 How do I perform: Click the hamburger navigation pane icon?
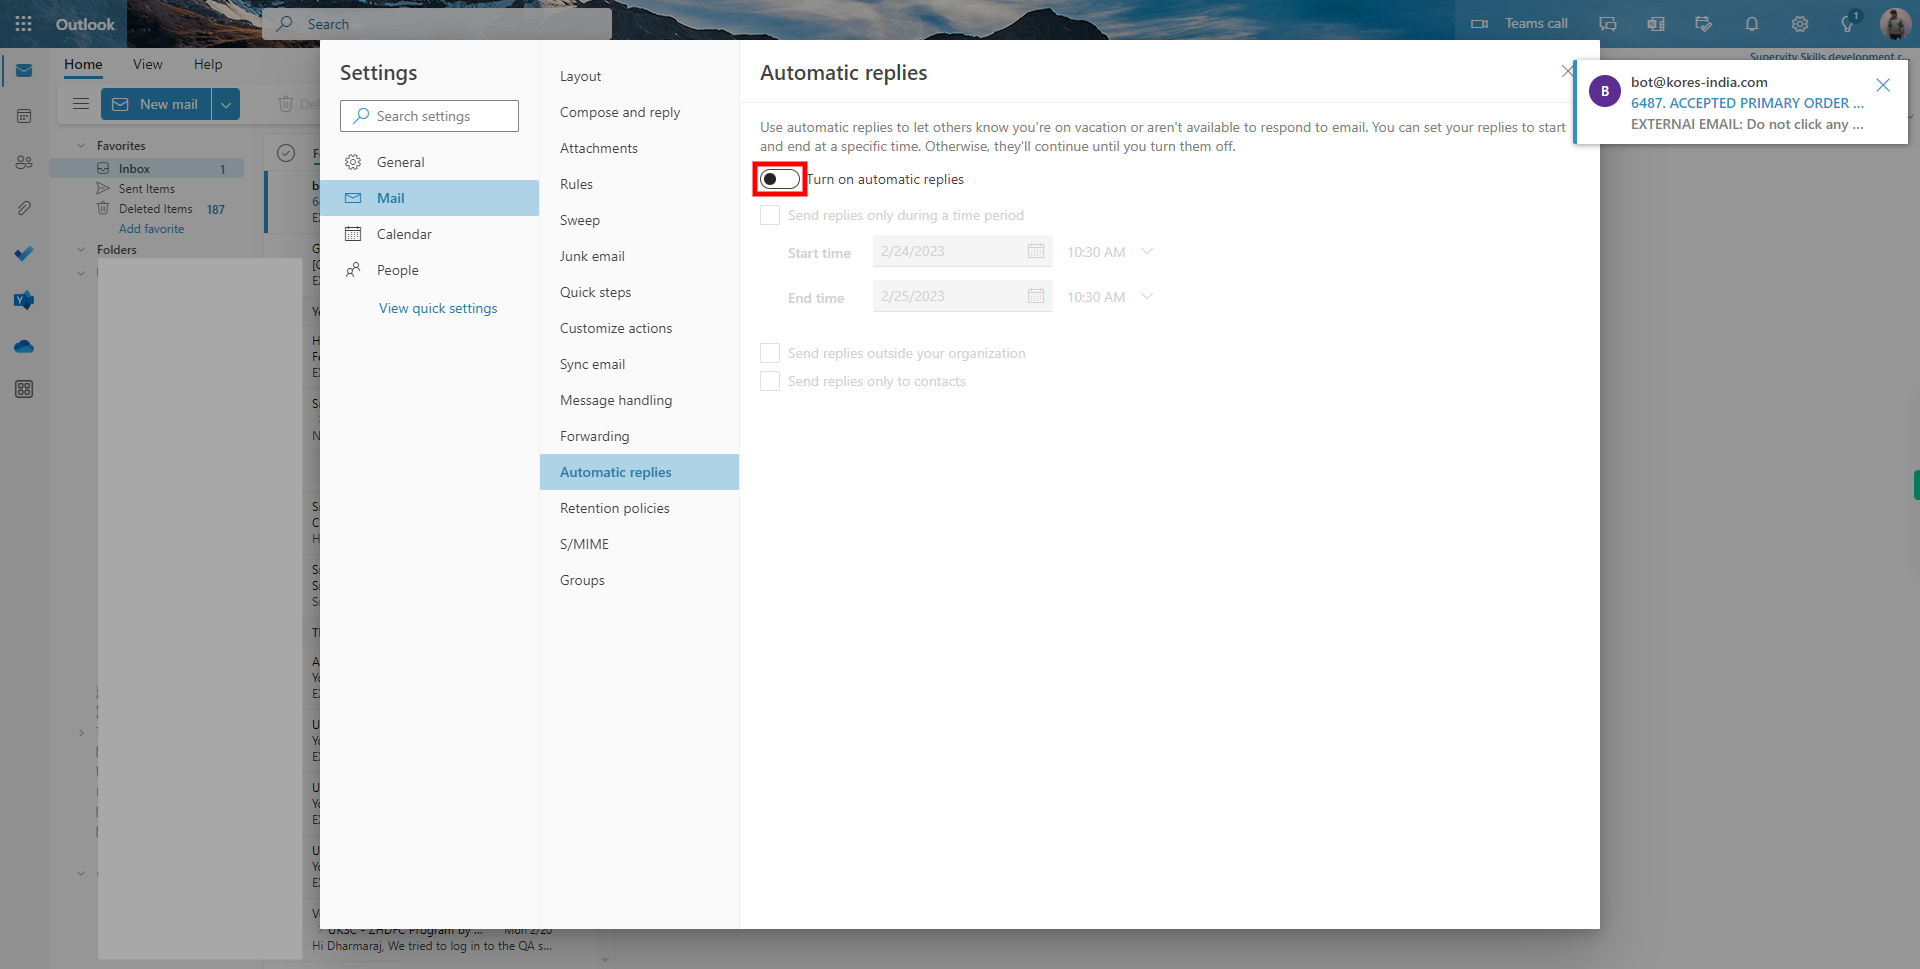click(81, 104)
